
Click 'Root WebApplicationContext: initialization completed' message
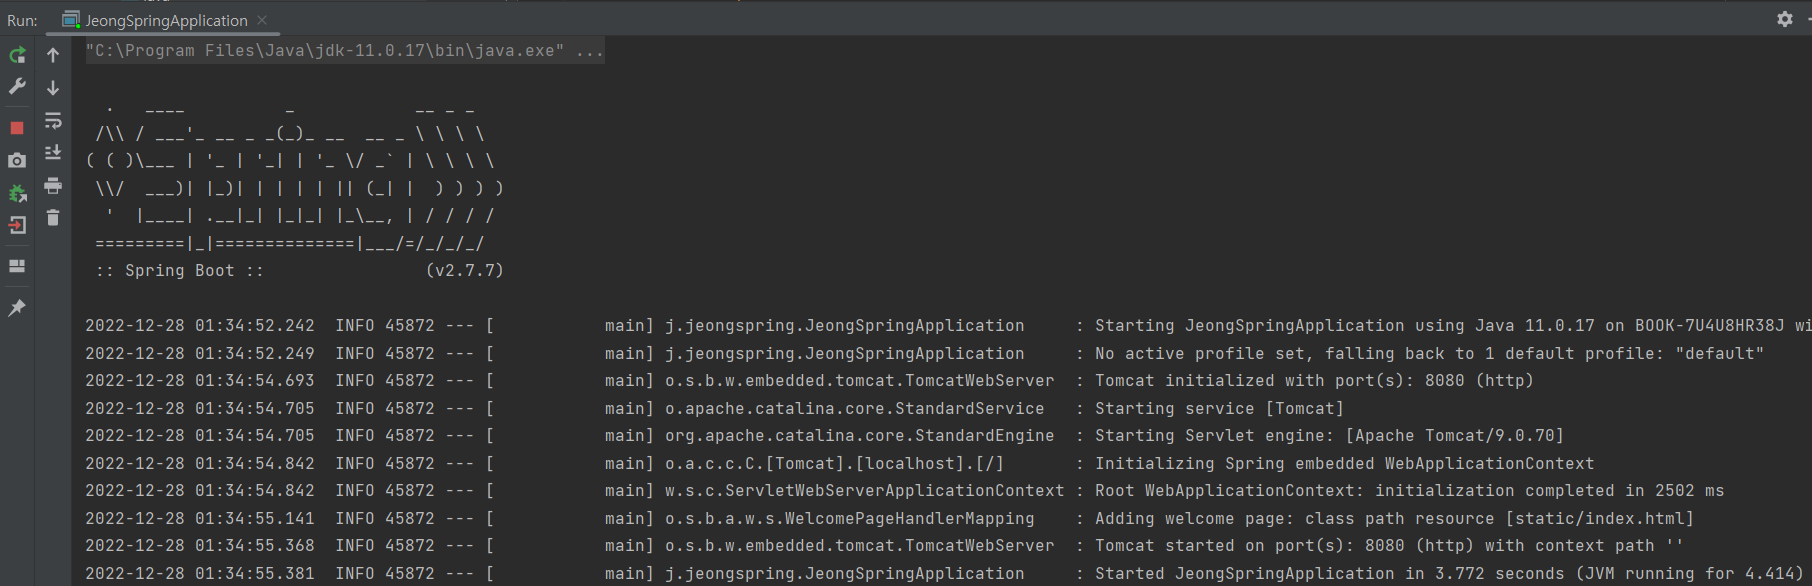tap(1409, 491)
